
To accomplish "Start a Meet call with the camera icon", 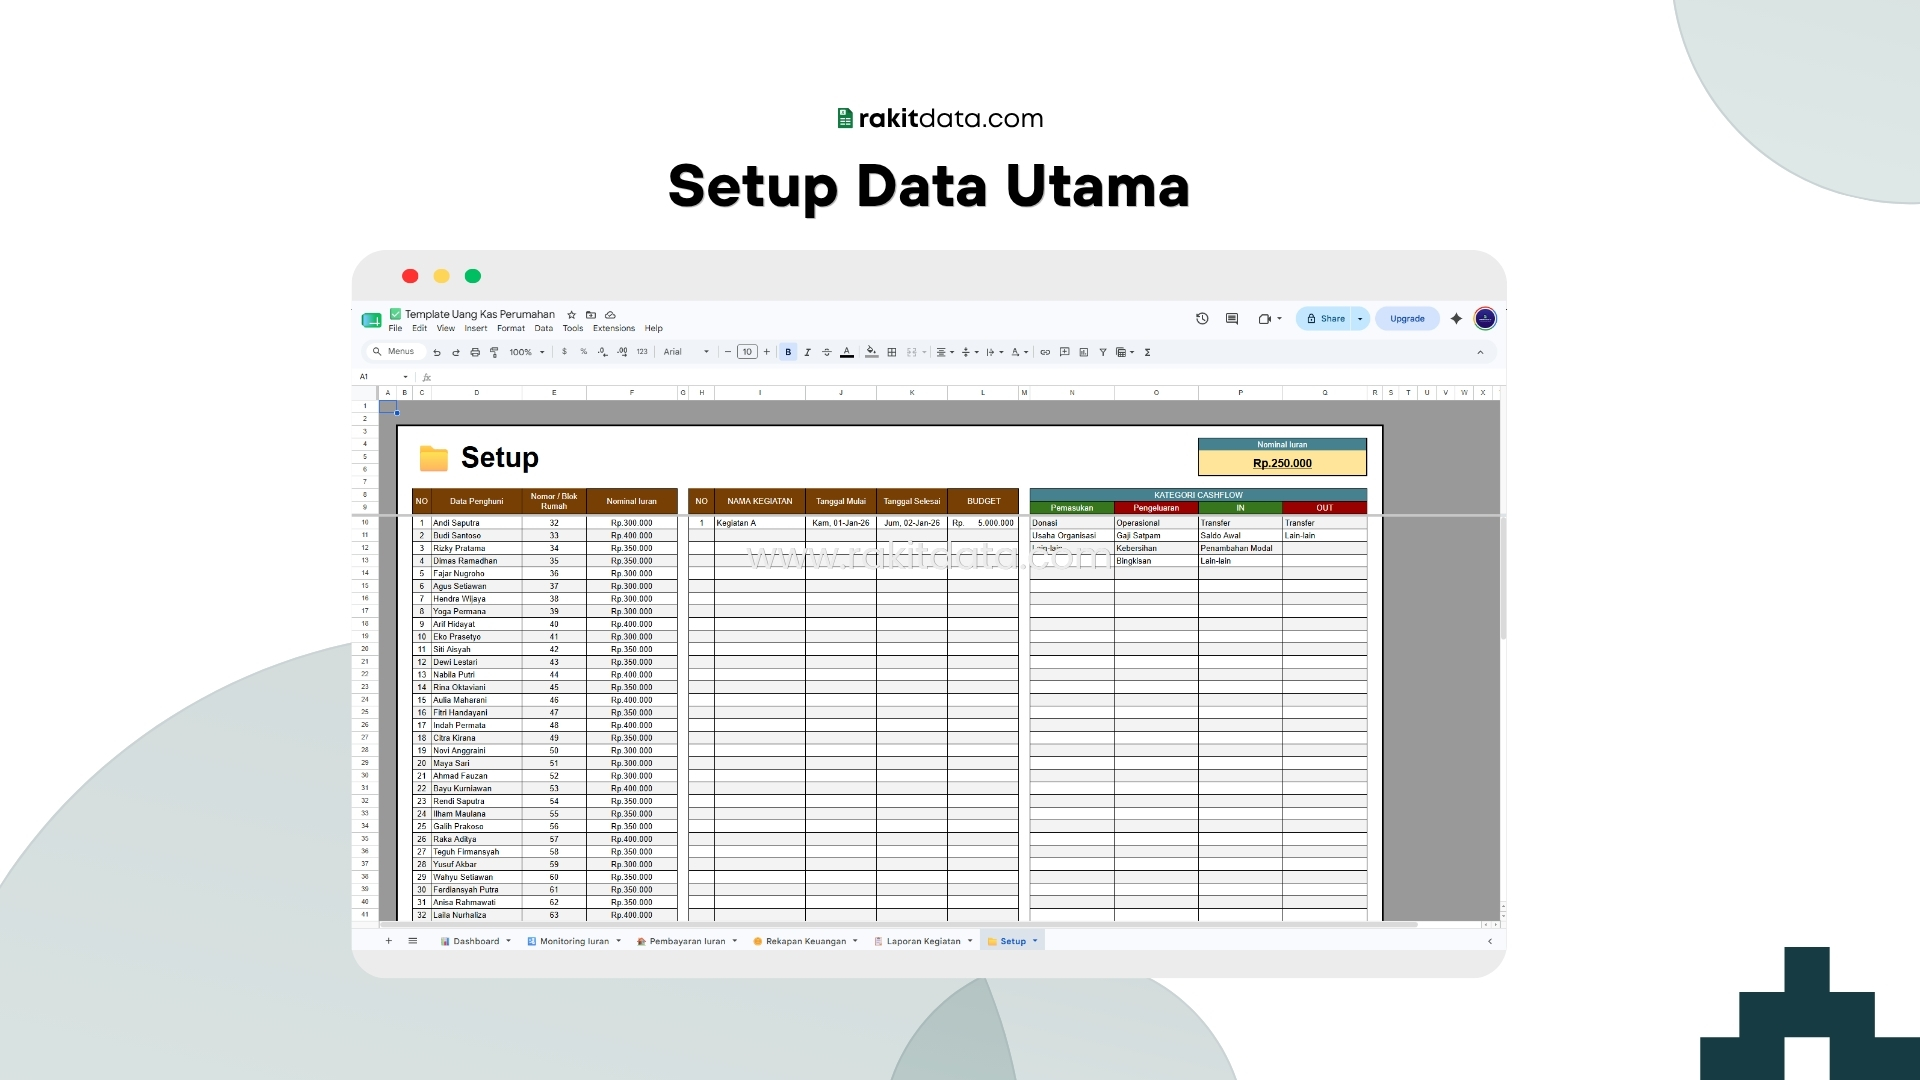I will [1265, 319].
